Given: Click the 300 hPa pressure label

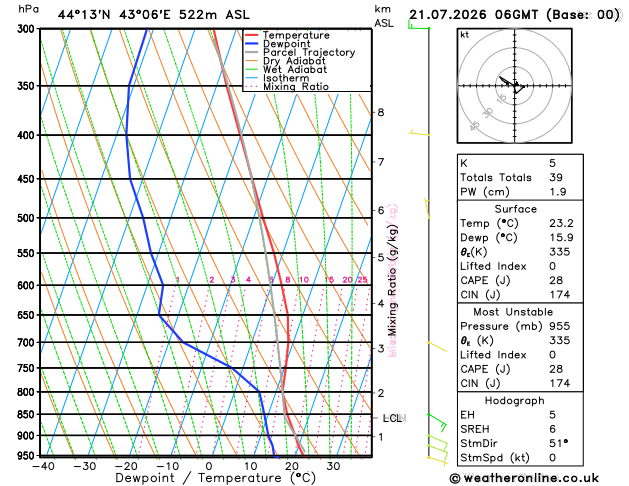Looking at the screenshot, I should (x=28, y=29).
